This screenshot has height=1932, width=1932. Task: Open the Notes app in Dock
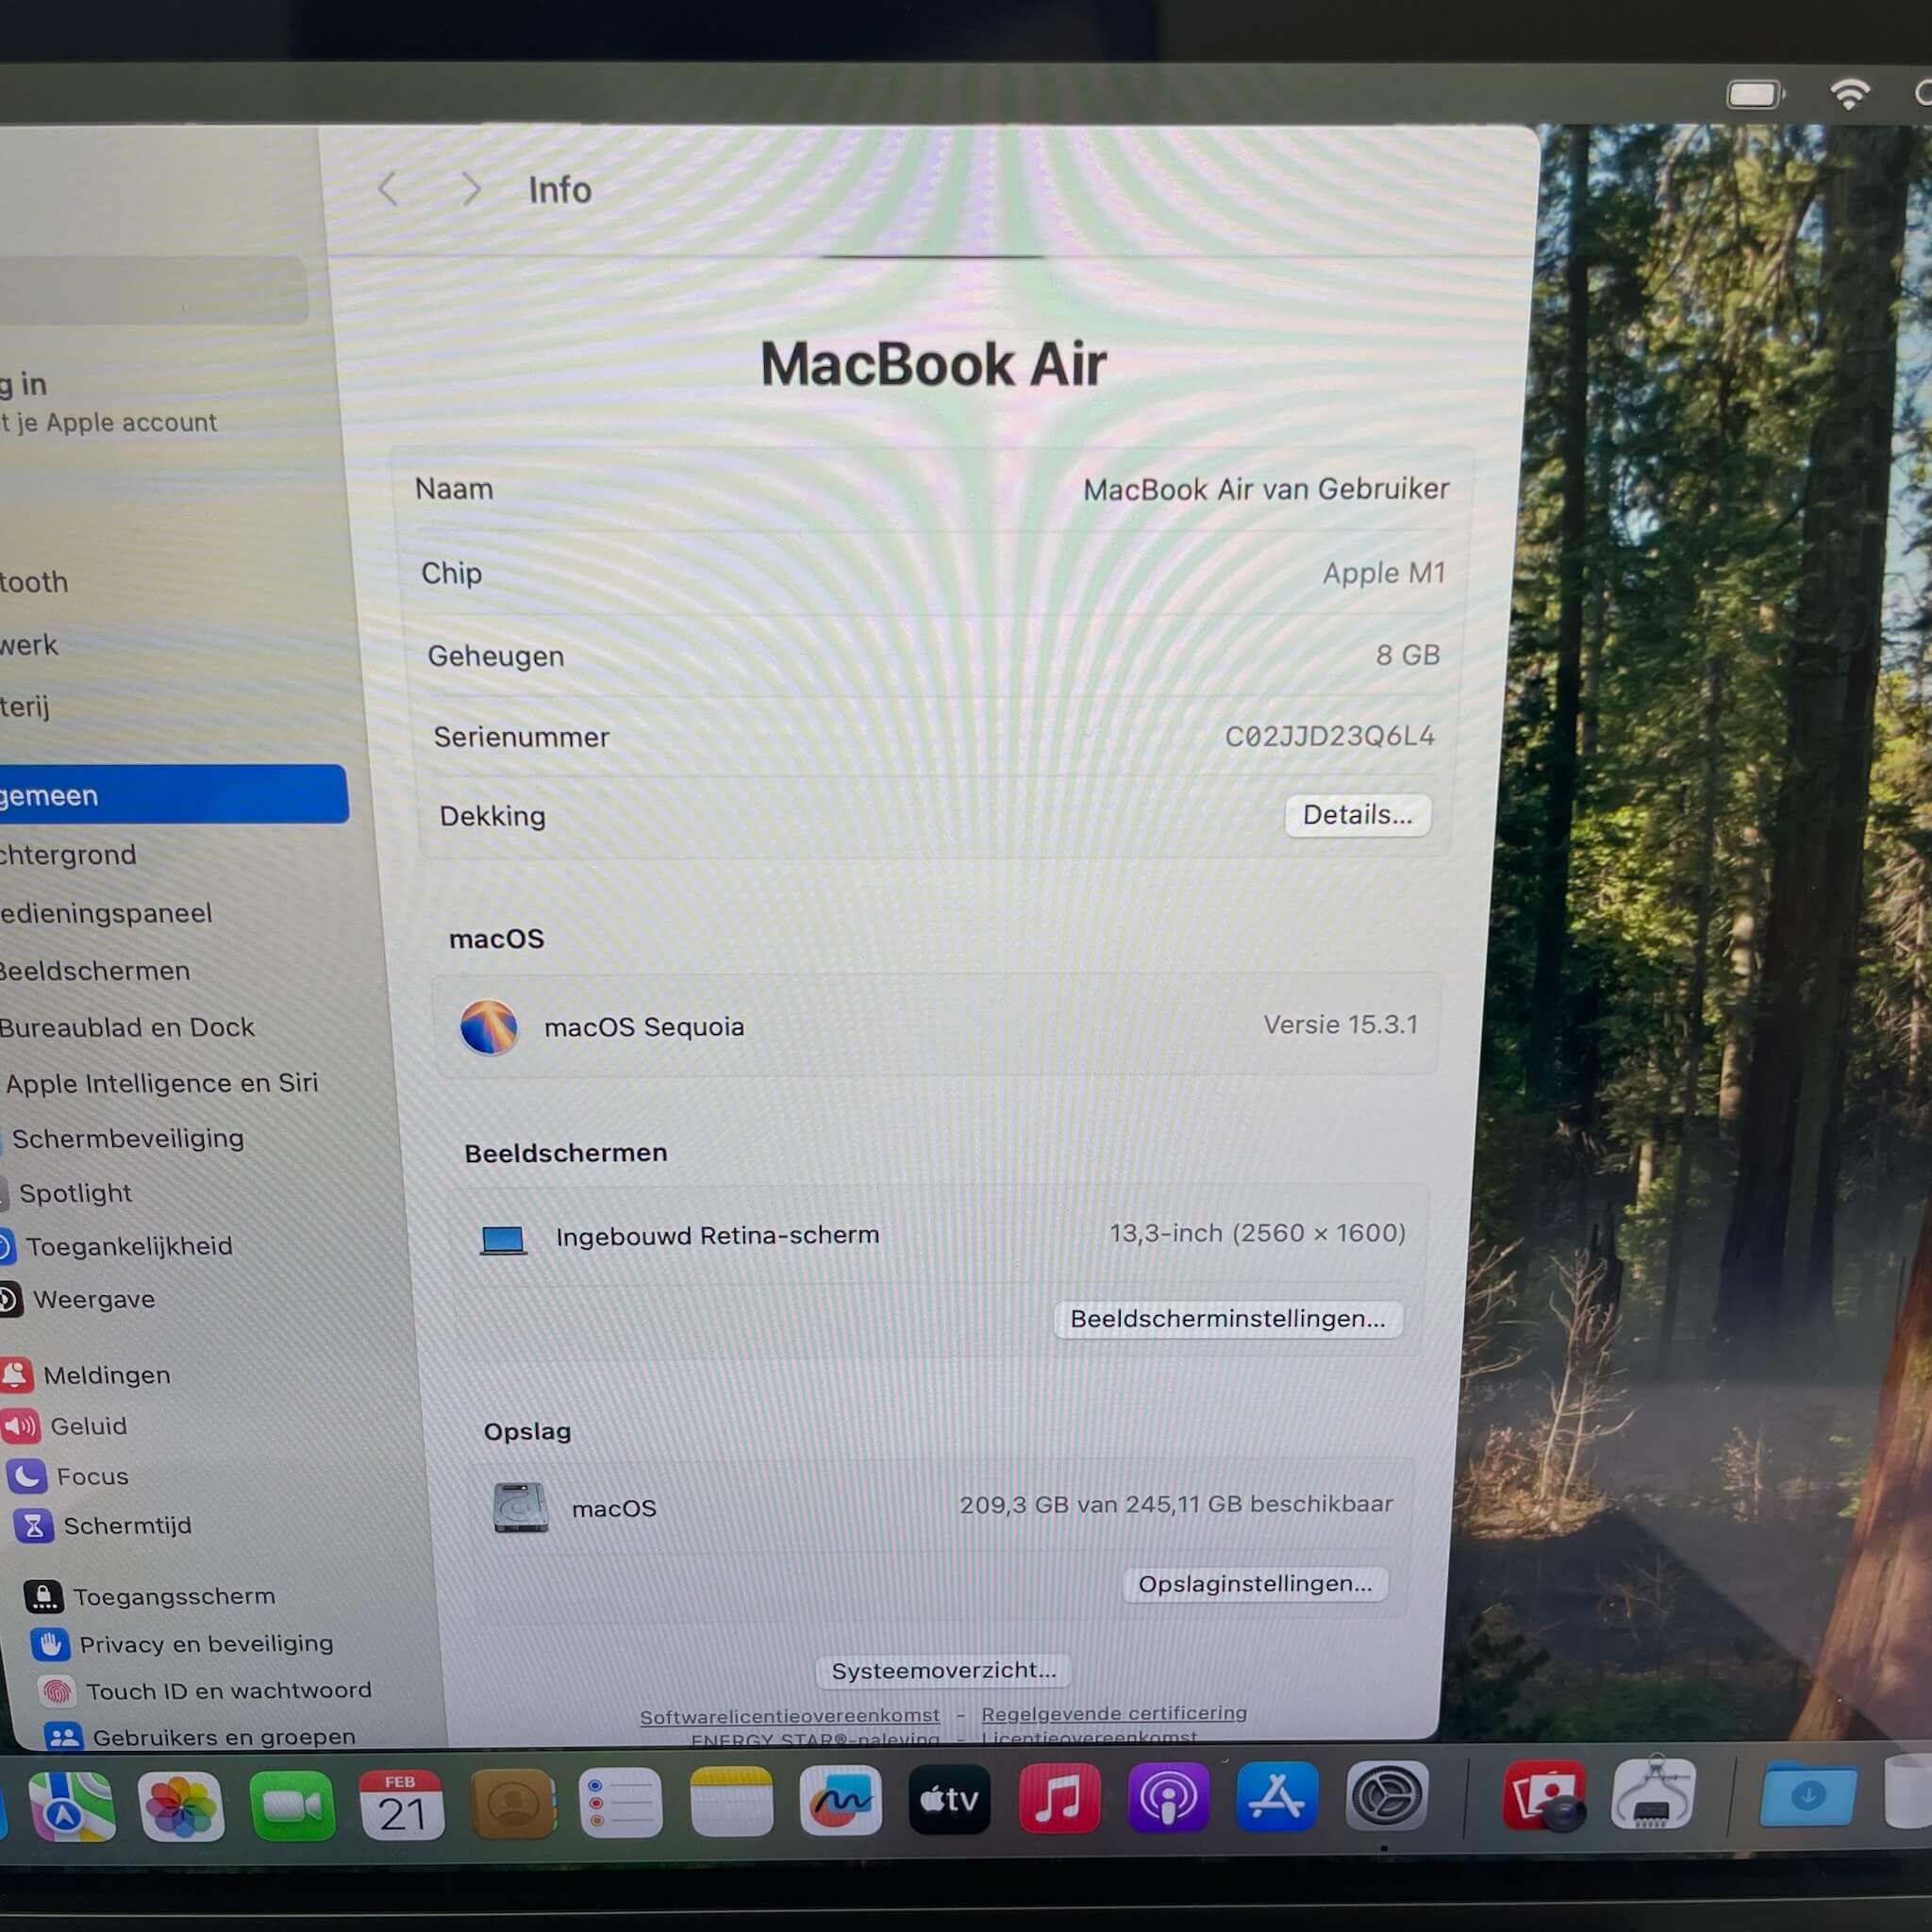pos(731,1801)
